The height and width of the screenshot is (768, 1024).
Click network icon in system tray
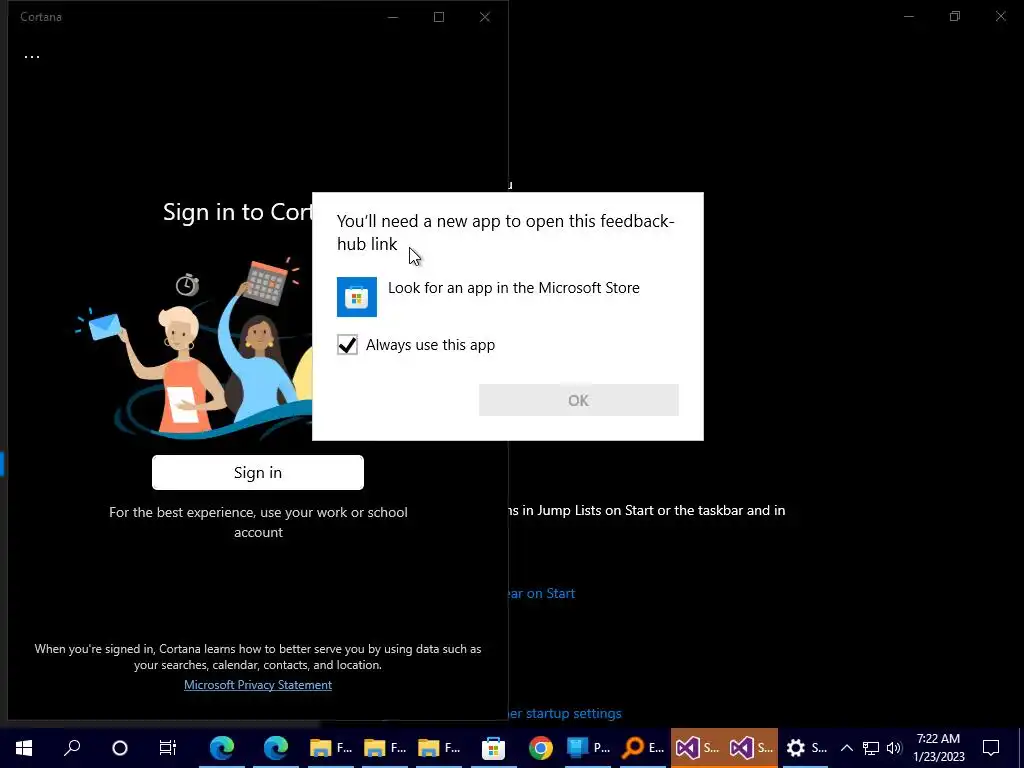point(871,748)
